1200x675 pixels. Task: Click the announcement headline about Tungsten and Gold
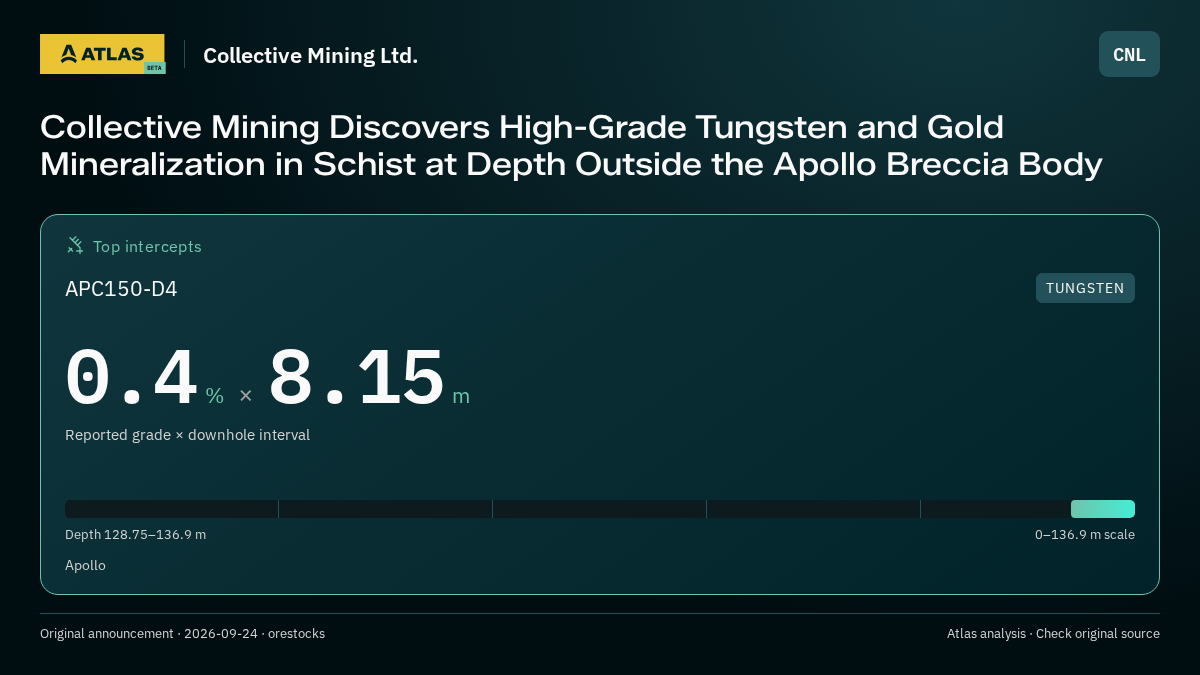click(x=571, y=145)
